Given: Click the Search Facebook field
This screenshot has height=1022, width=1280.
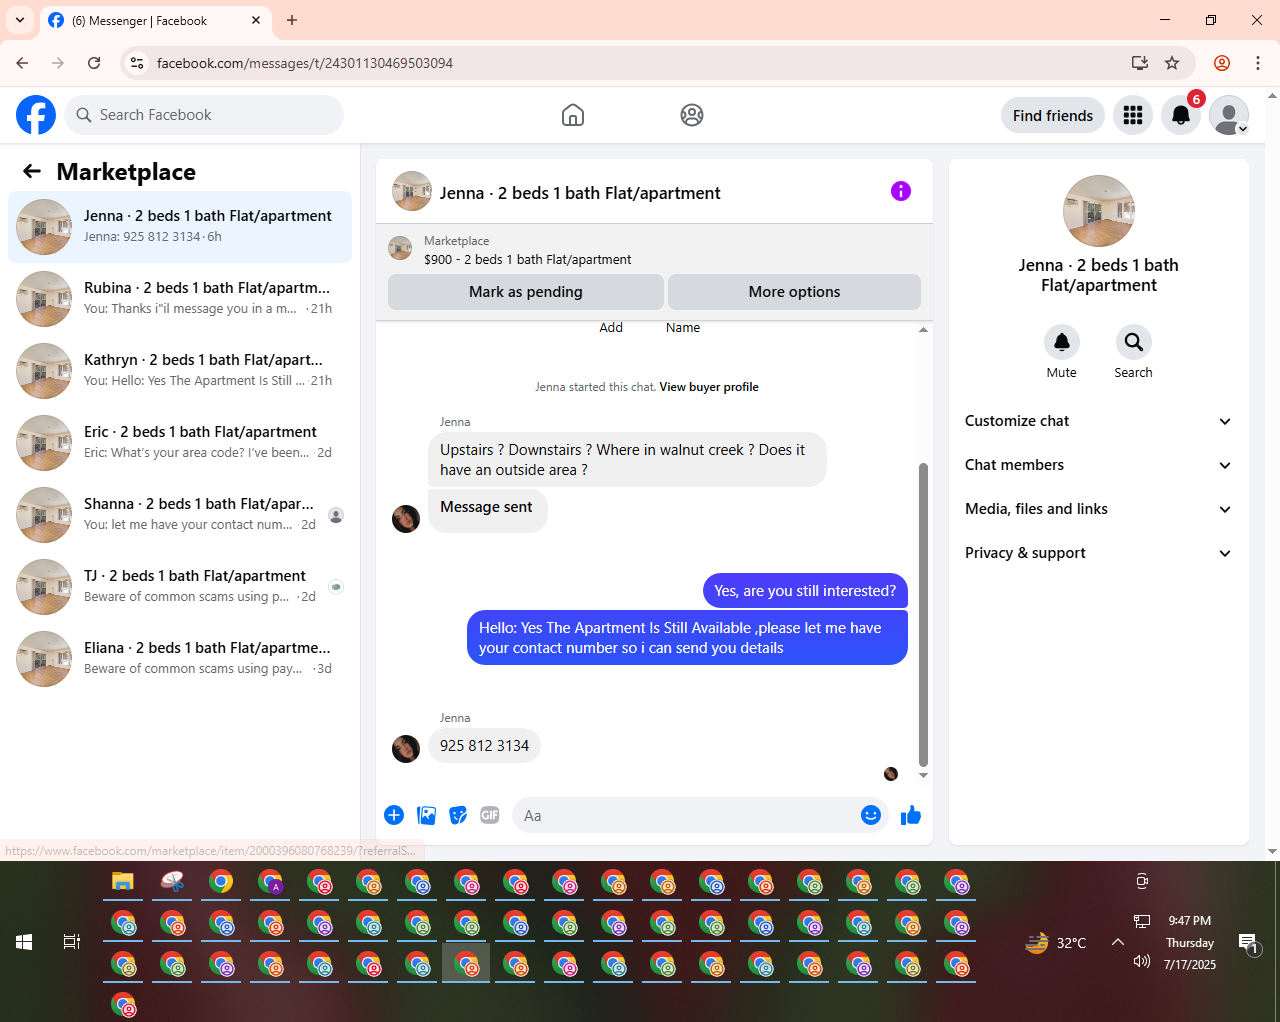Looking at the screenshot, I should (x=204, y=115).
